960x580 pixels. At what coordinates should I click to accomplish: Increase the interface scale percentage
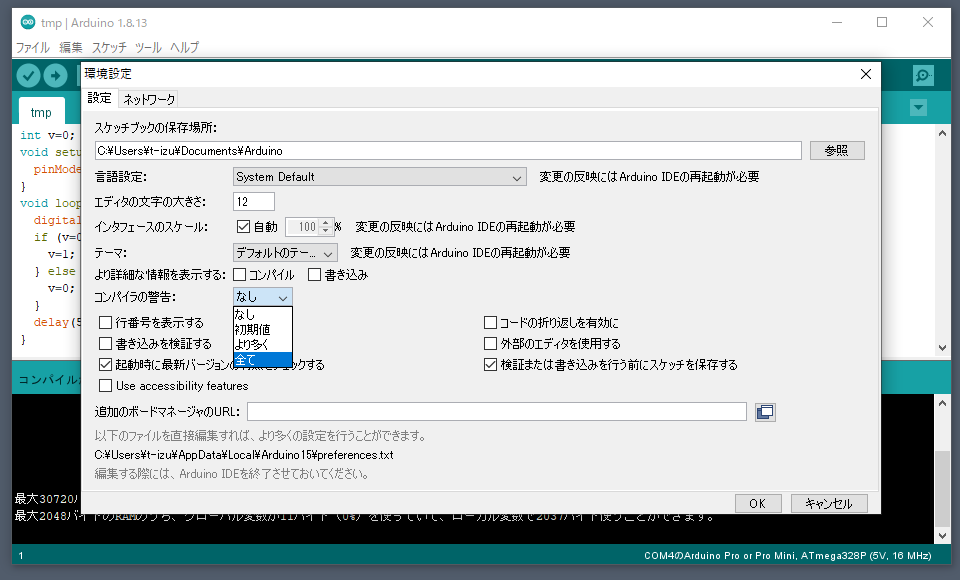326,223
